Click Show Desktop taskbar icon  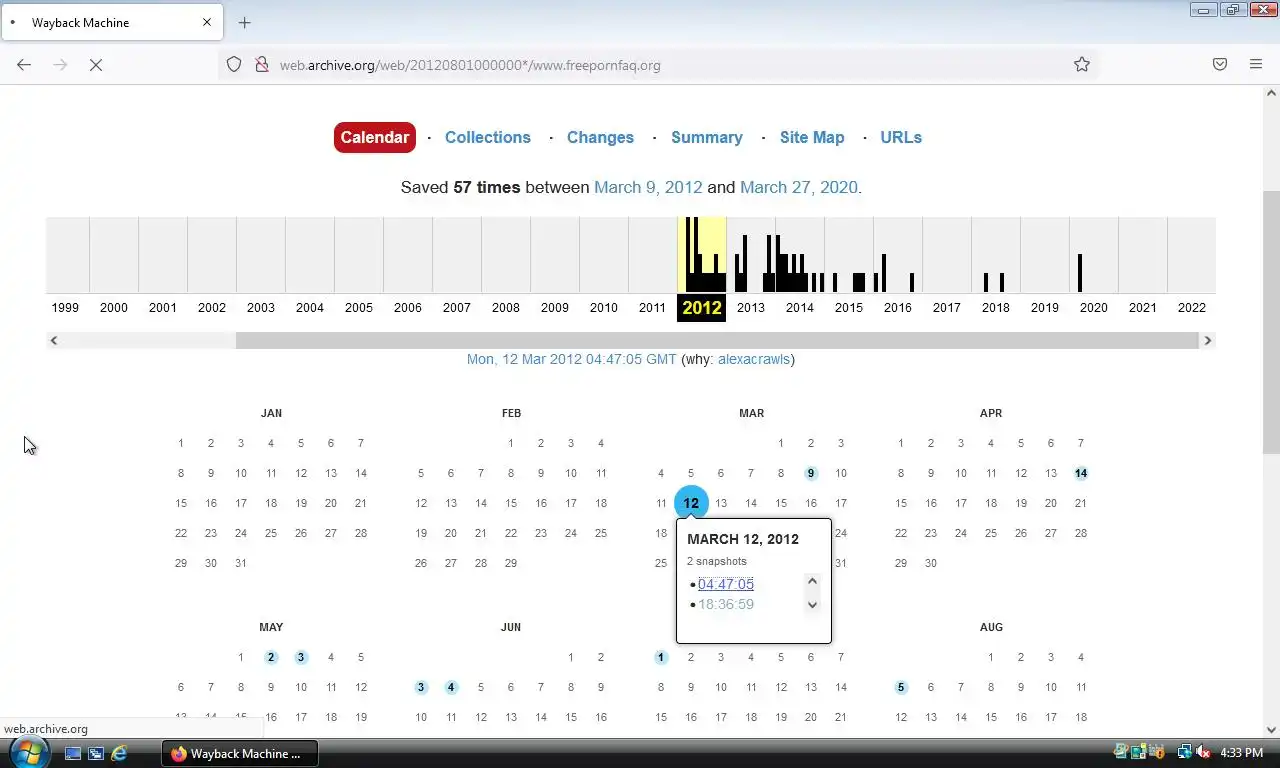tap(73, 753)
